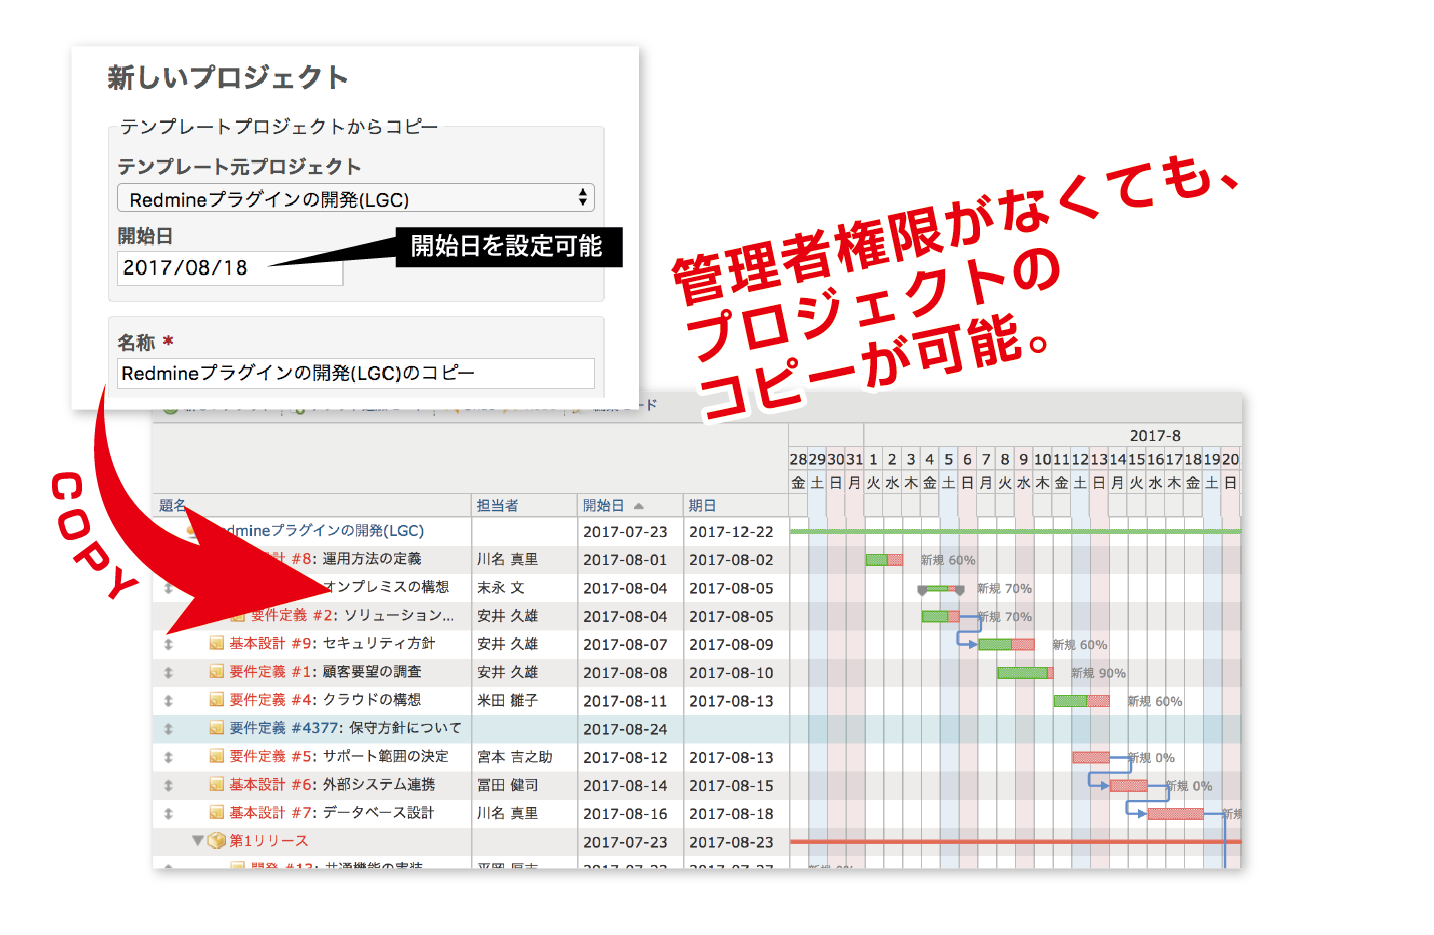The height and width of the screenshot is (935, 1434).
Task: Click Gantt bar for 顧客要望の調査 90%
Action: 1025,673
